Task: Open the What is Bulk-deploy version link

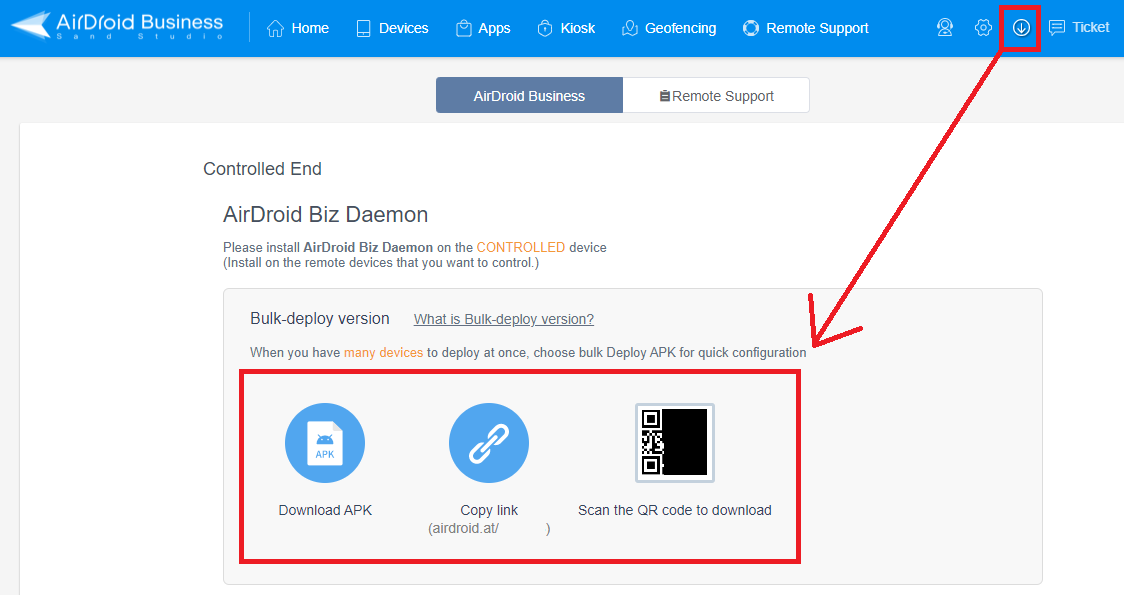Action: point(504,319)
